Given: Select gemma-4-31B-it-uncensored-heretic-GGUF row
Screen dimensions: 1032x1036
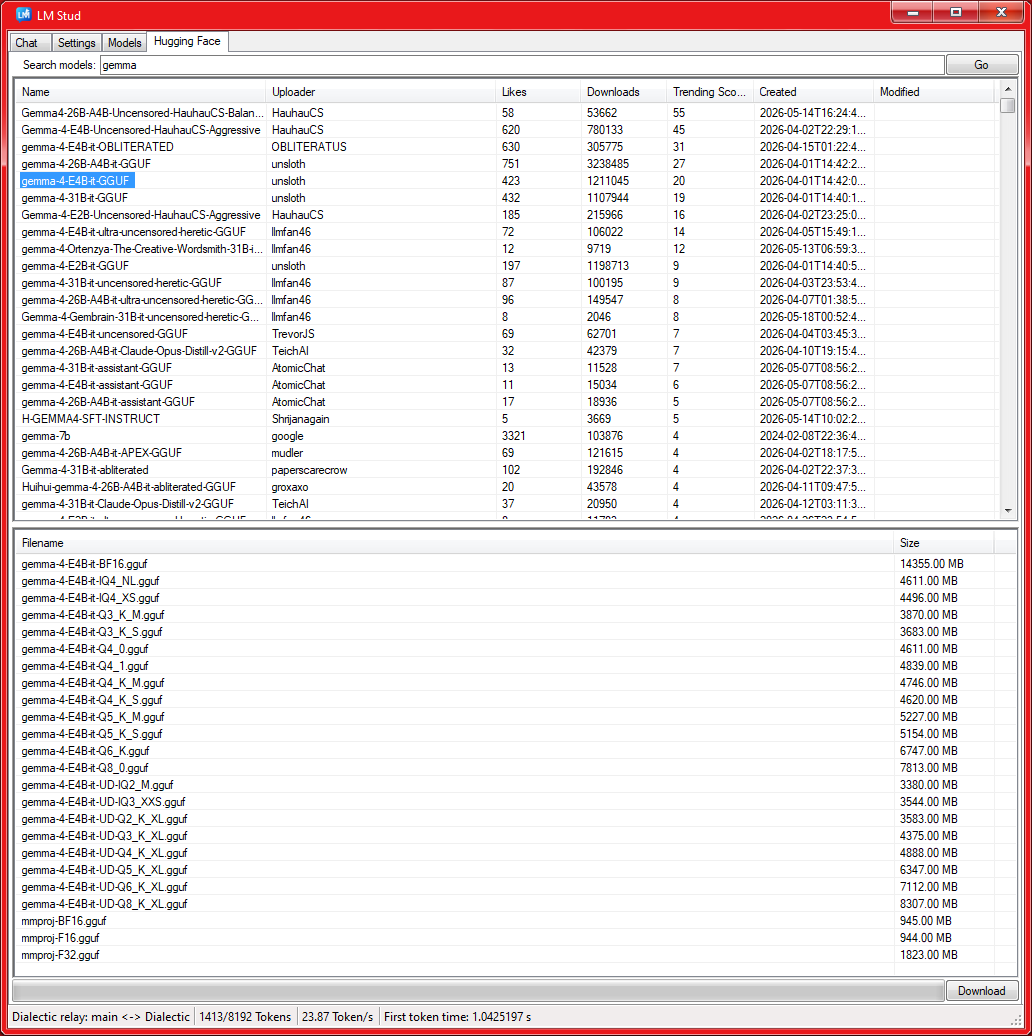Looking at the screenshot, I should pos(505,283).
